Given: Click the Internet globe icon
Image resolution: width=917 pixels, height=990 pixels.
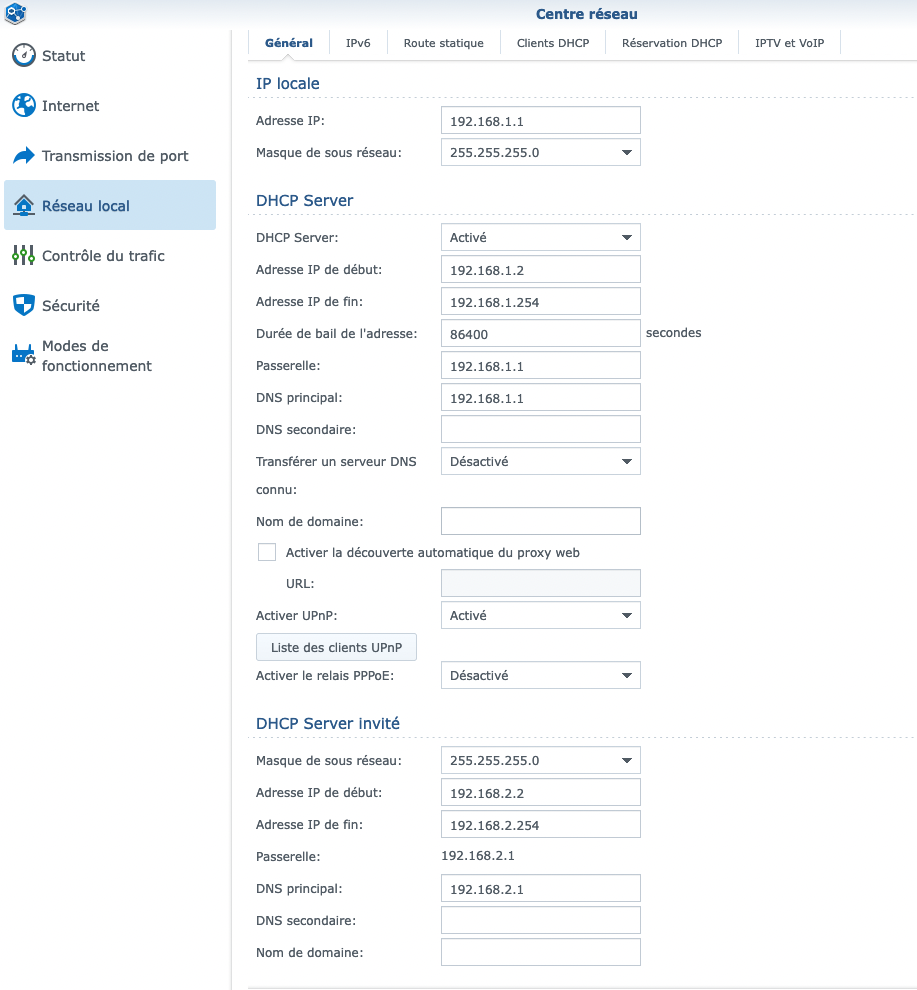Looking at the screenshot, I should click(24, 106).
